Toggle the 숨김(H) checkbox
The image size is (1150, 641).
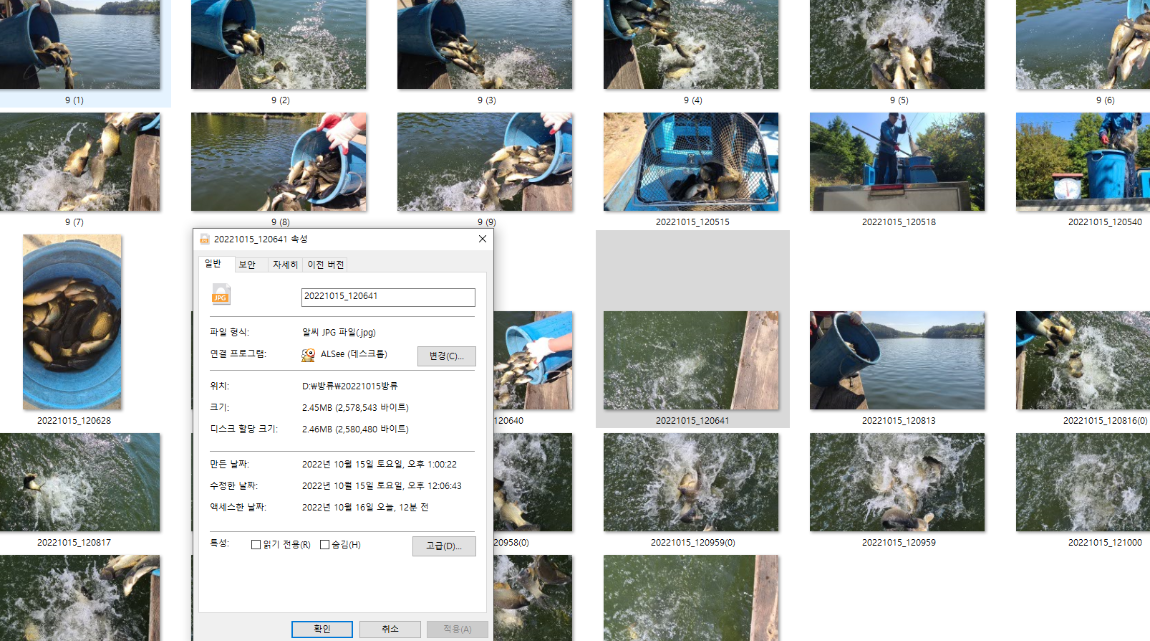tap(324, 545)
